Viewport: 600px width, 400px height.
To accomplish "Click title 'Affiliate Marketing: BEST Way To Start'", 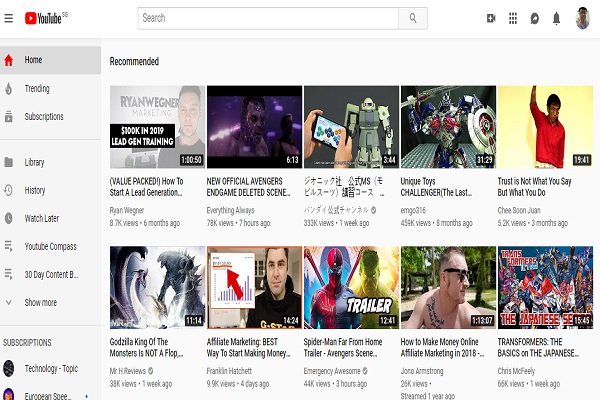I will (x=248, y=348).
